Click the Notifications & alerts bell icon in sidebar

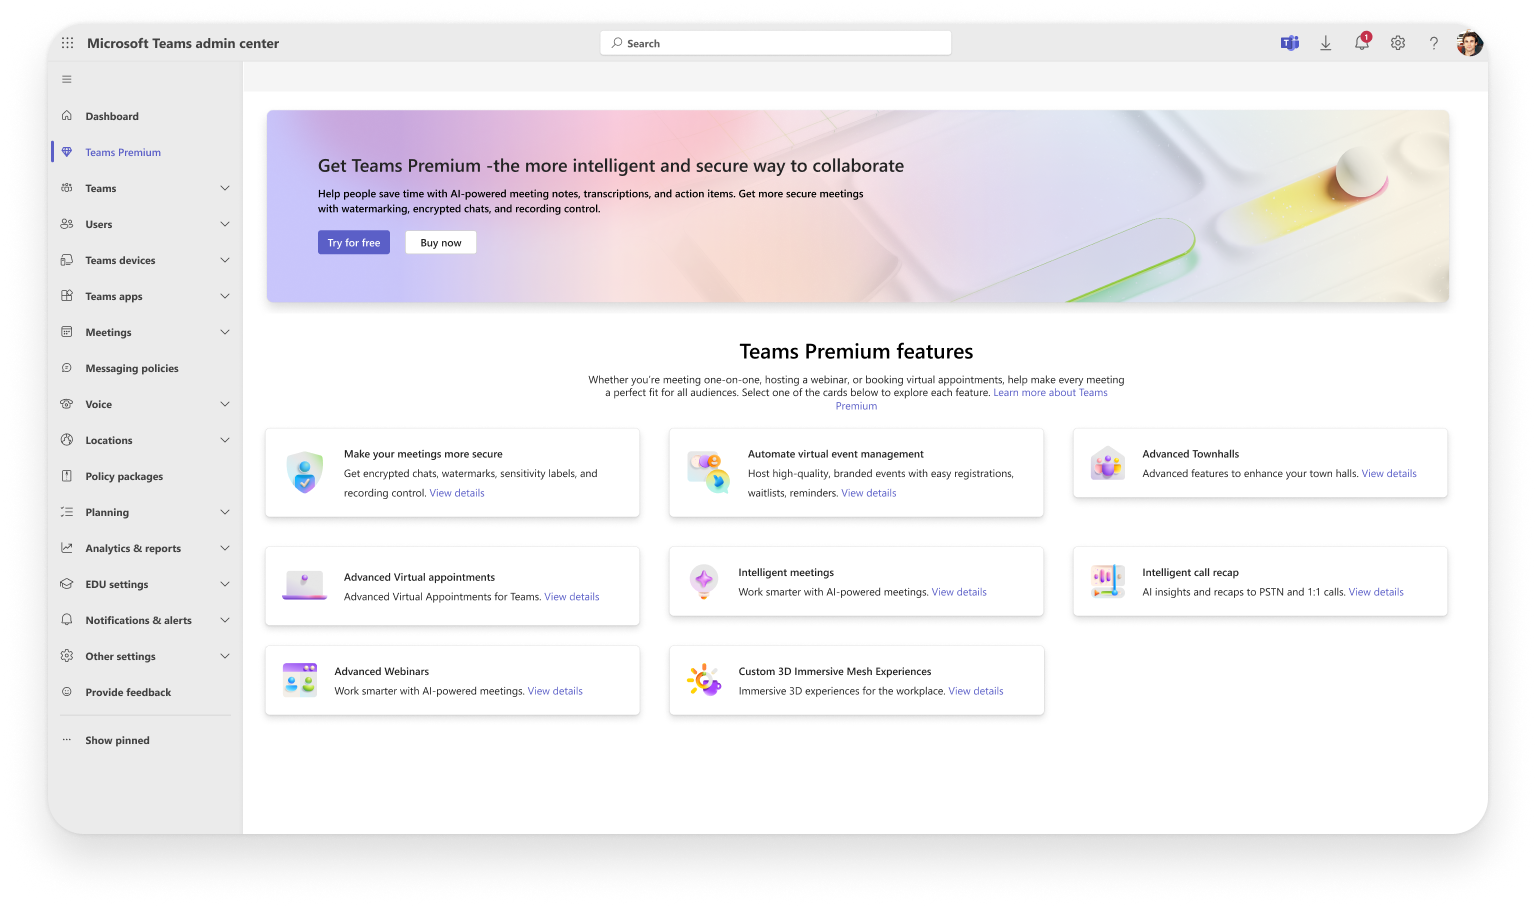click(67, 620)
